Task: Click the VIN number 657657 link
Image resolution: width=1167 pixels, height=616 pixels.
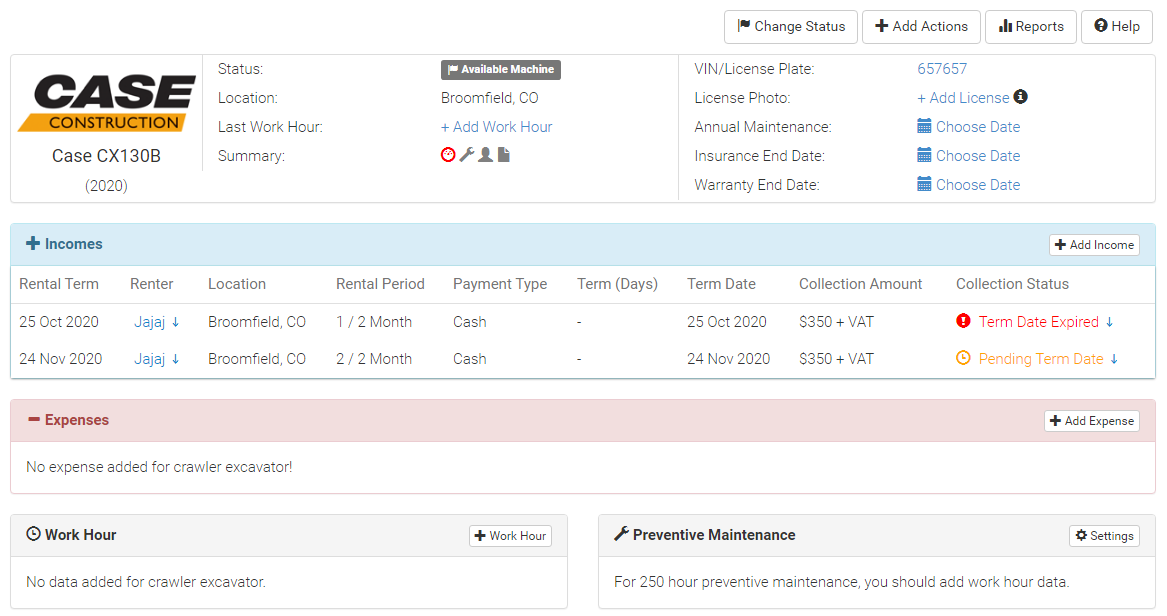Action: 942,69
